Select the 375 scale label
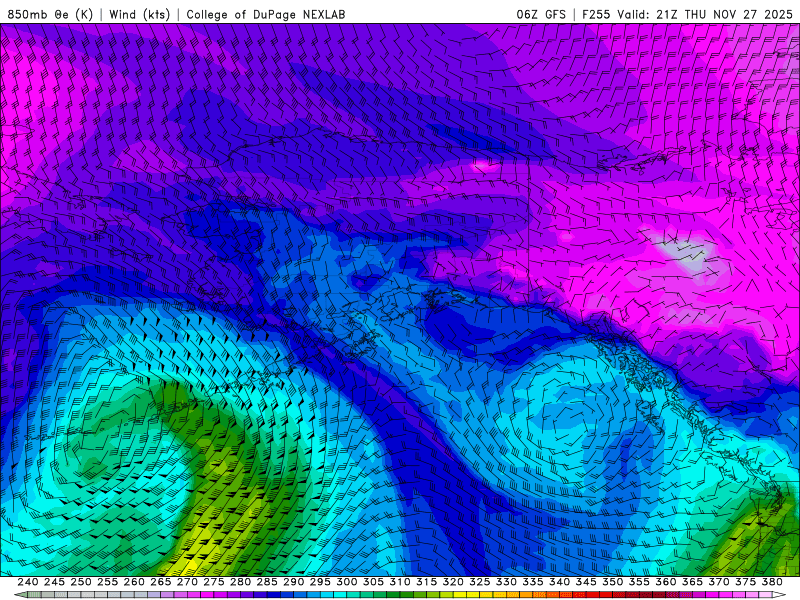The height and width of the screenshot is (600, 800). tap(745, 582)
